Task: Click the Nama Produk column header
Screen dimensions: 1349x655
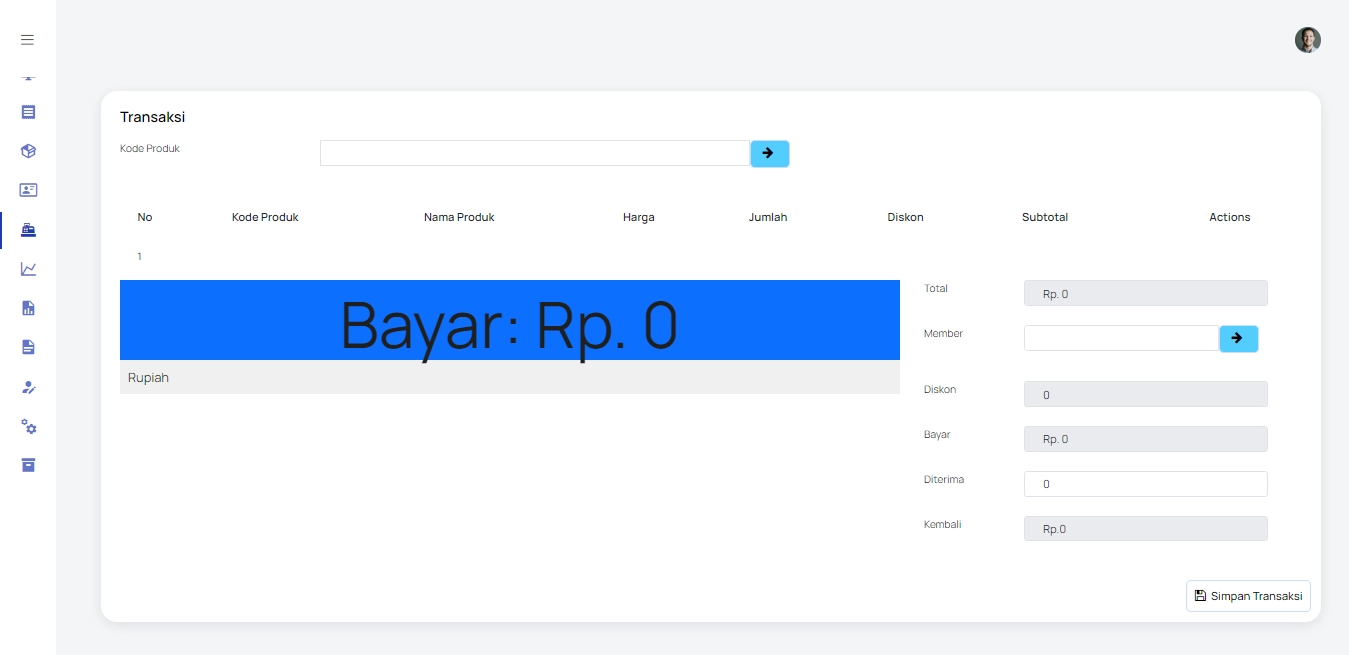Action: tap(459, 217)
